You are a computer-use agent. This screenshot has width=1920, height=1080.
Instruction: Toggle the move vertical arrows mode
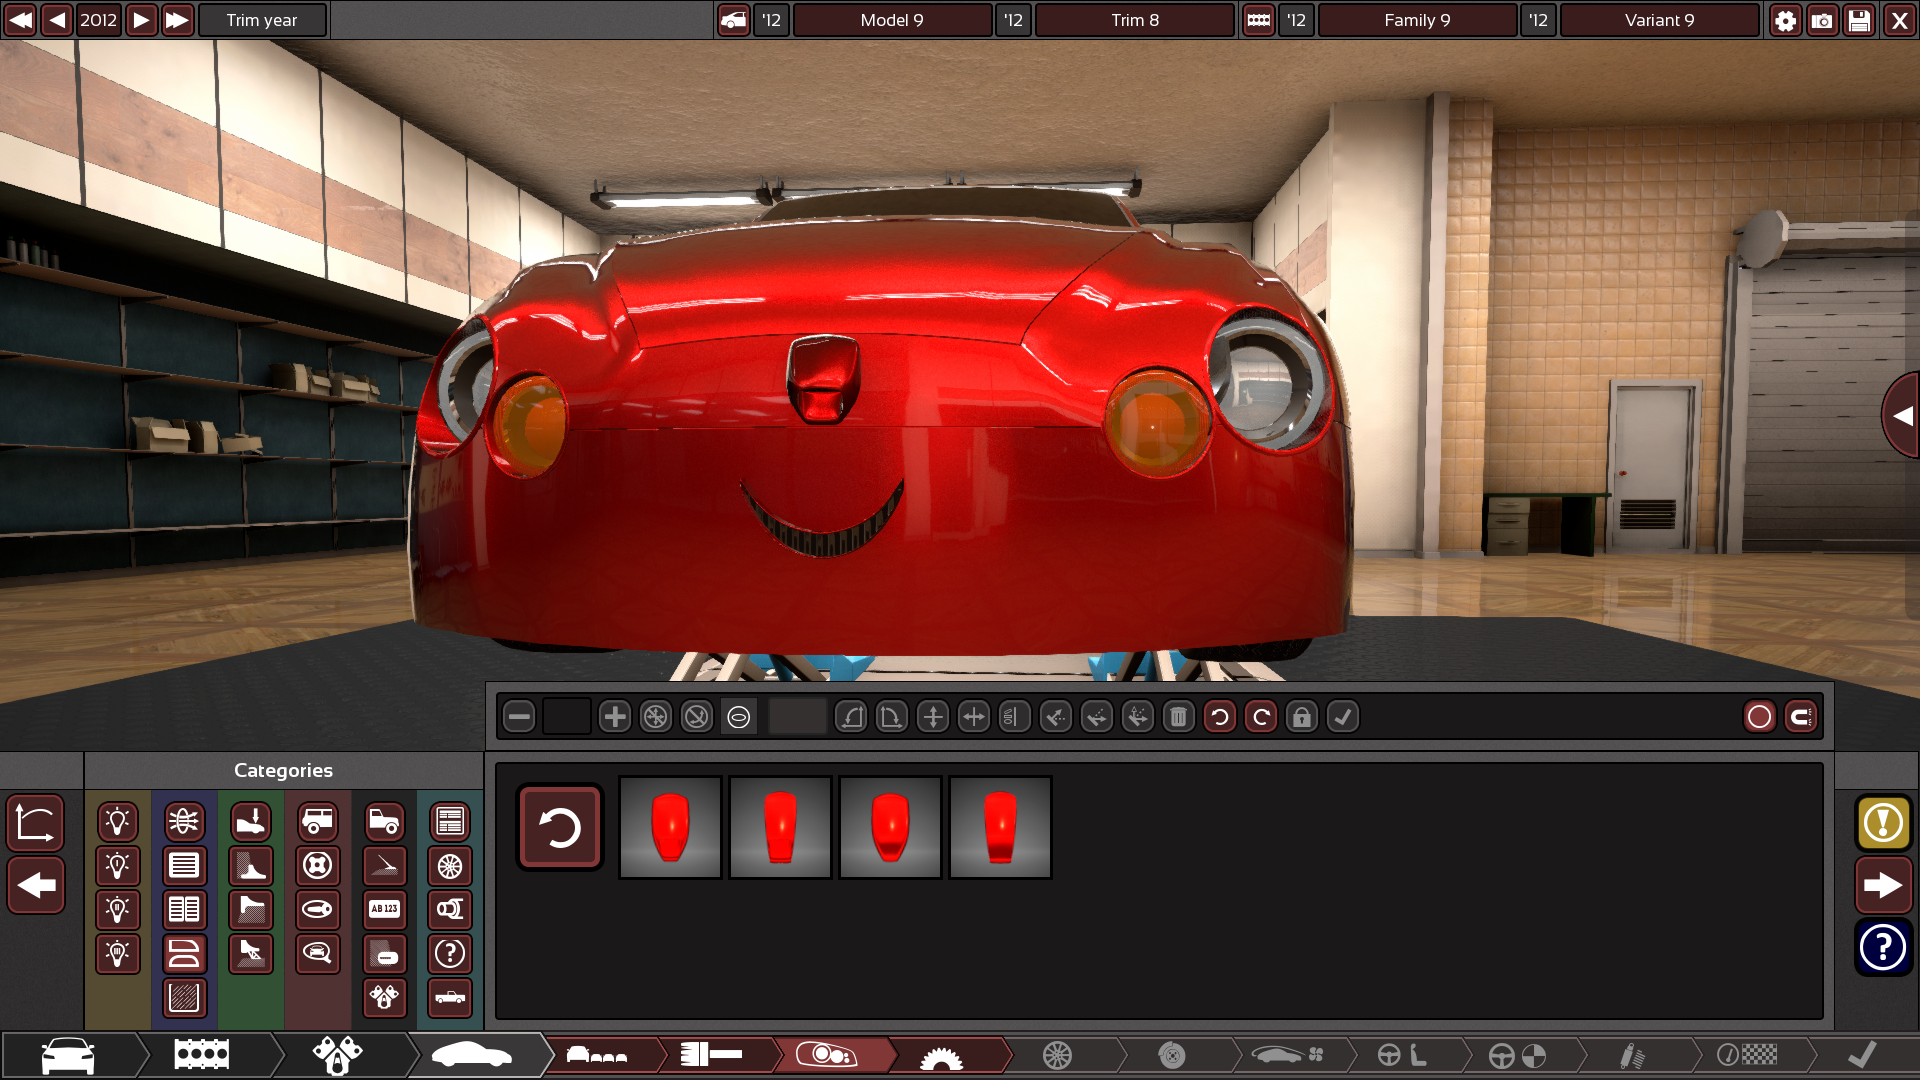pyautogui.click(x=933, y=717)
